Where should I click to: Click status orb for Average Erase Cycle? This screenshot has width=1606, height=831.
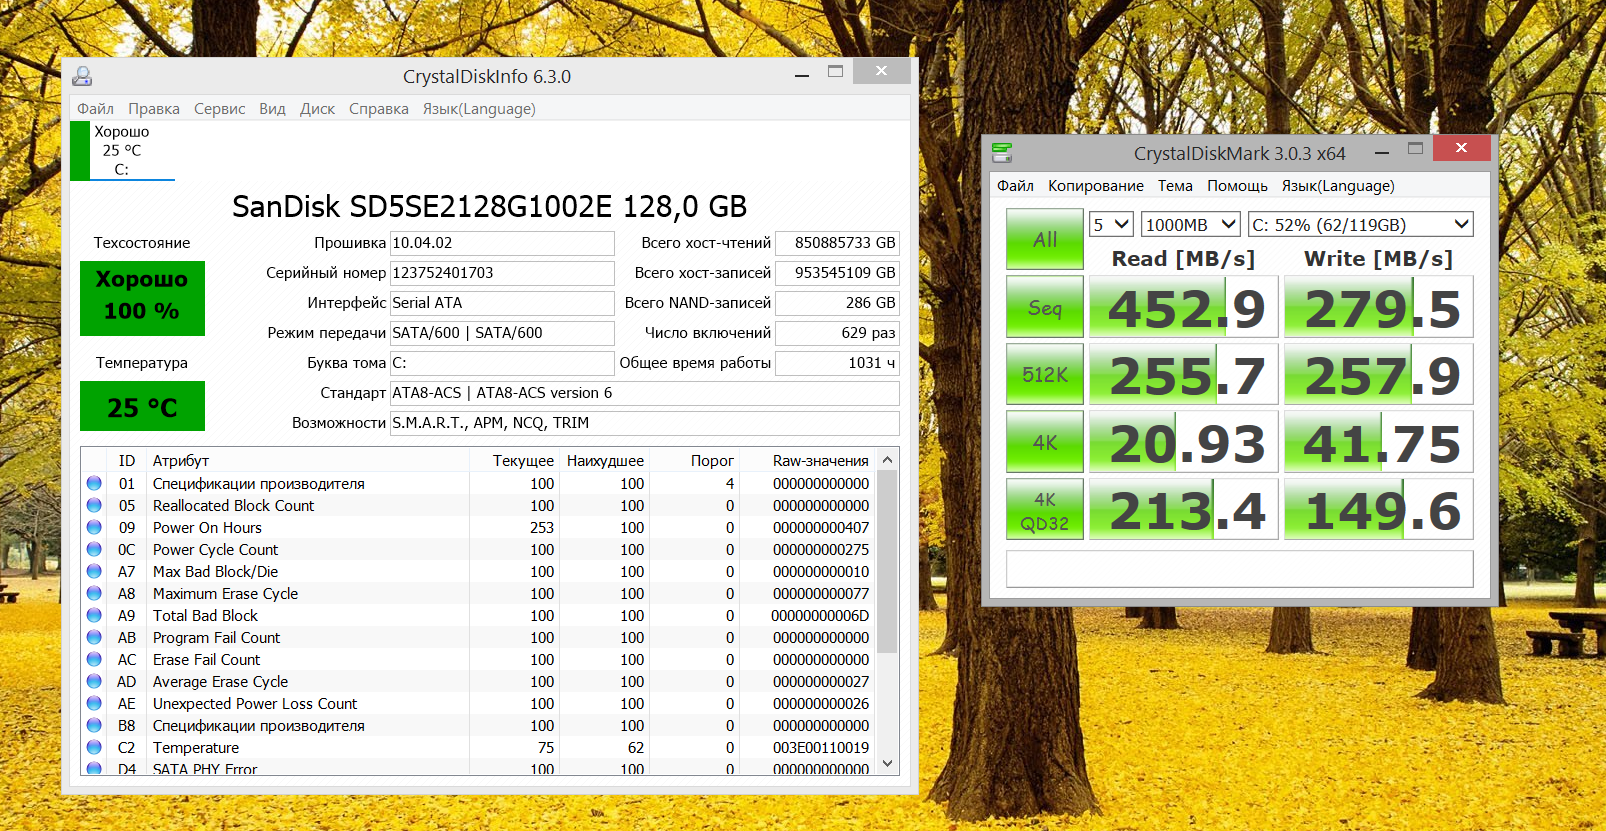[94, 681]
